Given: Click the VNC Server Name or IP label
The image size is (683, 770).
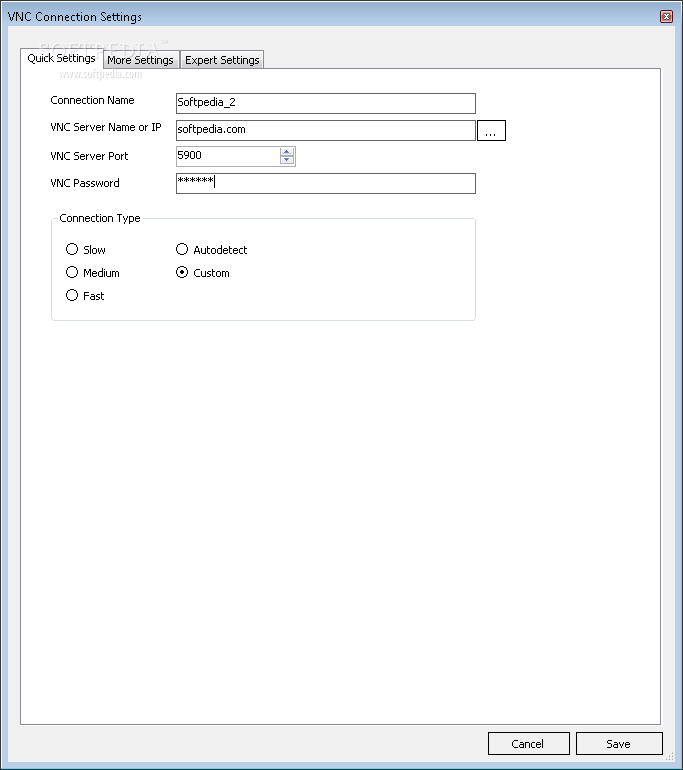Looking at the screenshot, I should pyautogui.click(x=106, y=127).
